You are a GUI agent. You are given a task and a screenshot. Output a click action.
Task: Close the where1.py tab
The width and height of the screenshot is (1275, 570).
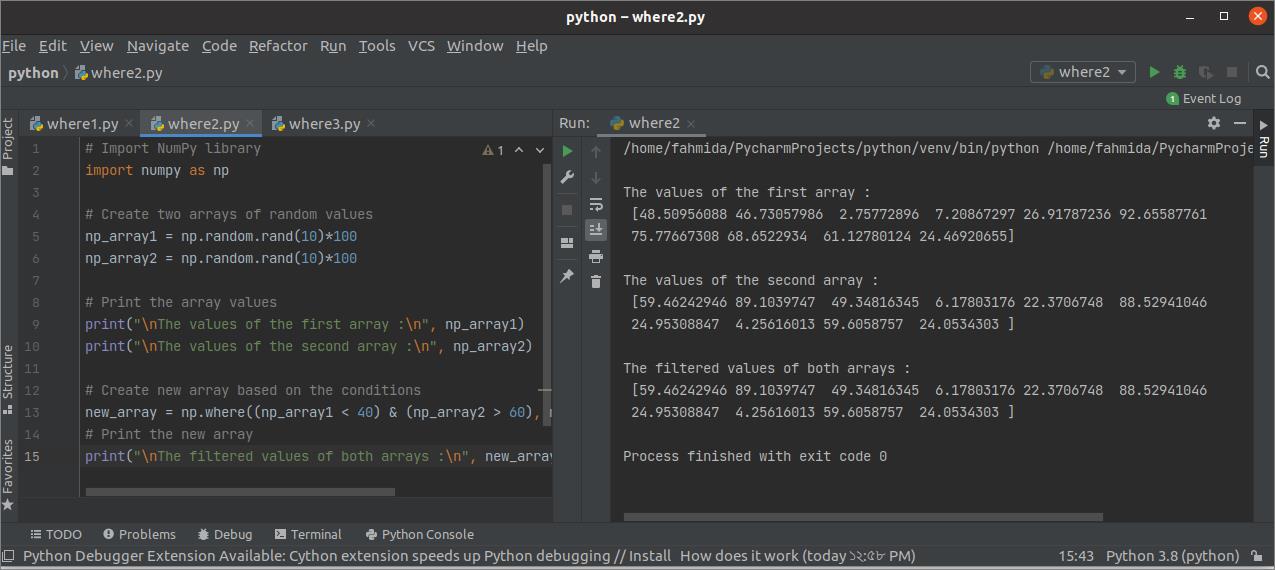130,124
